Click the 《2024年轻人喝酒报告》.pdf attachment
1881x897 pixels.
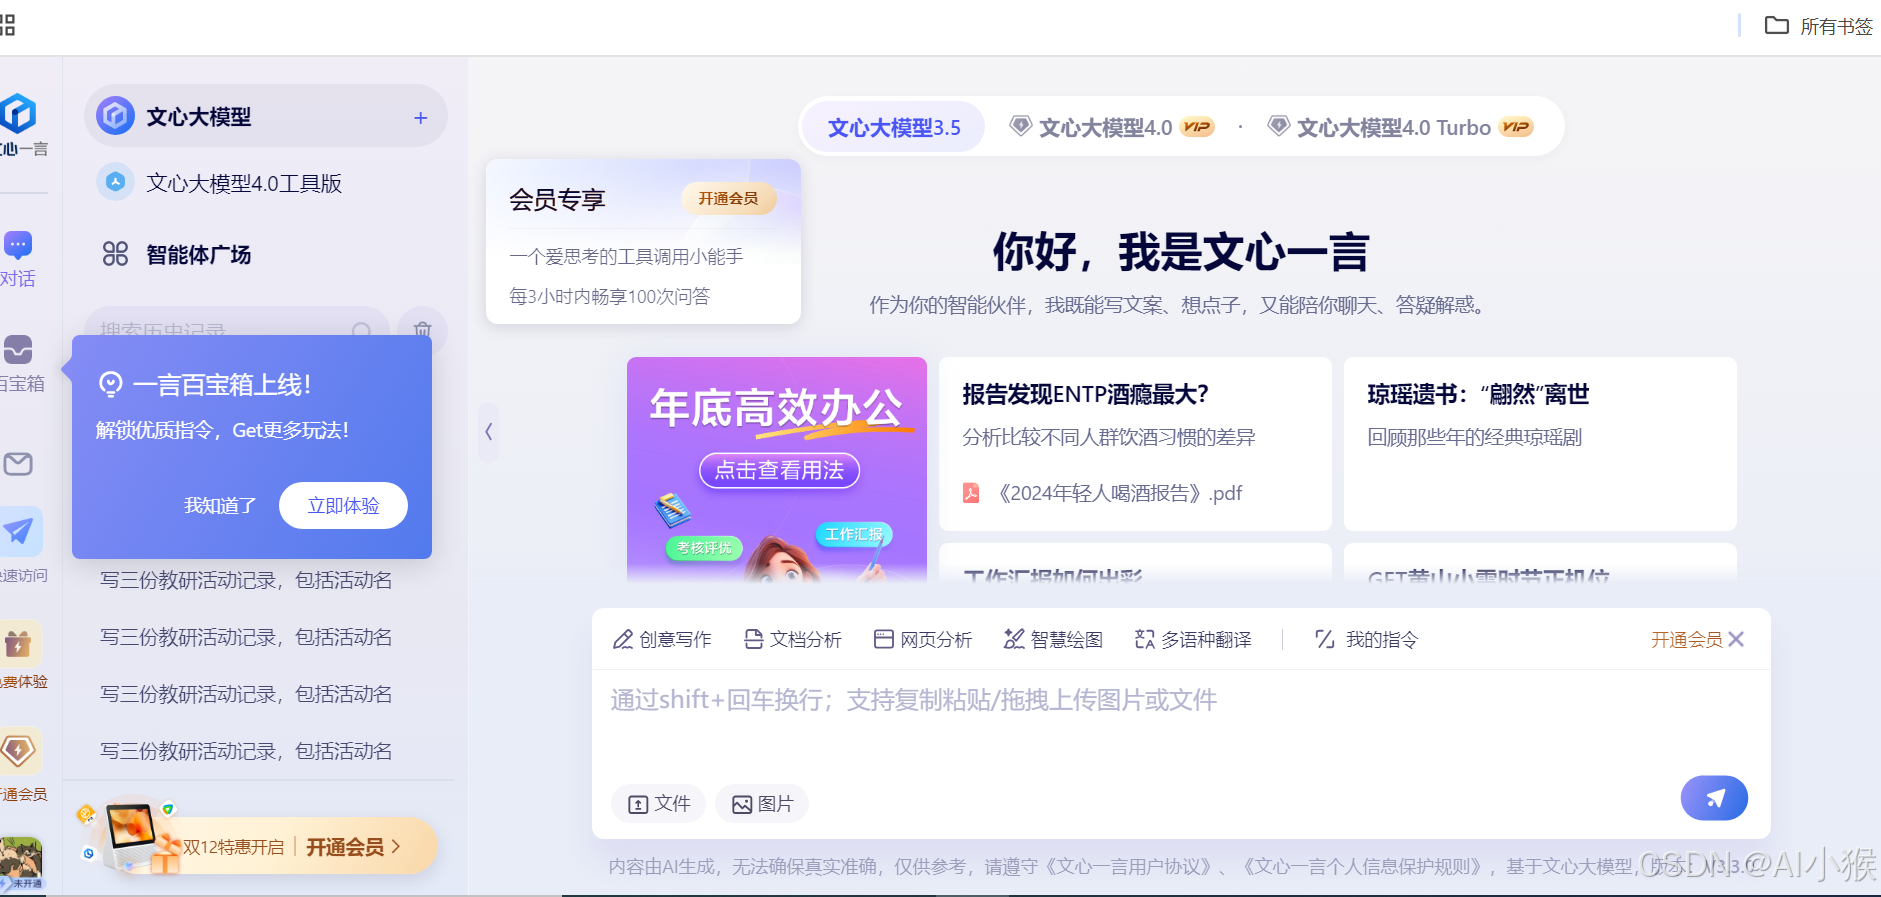(1103, 493)
